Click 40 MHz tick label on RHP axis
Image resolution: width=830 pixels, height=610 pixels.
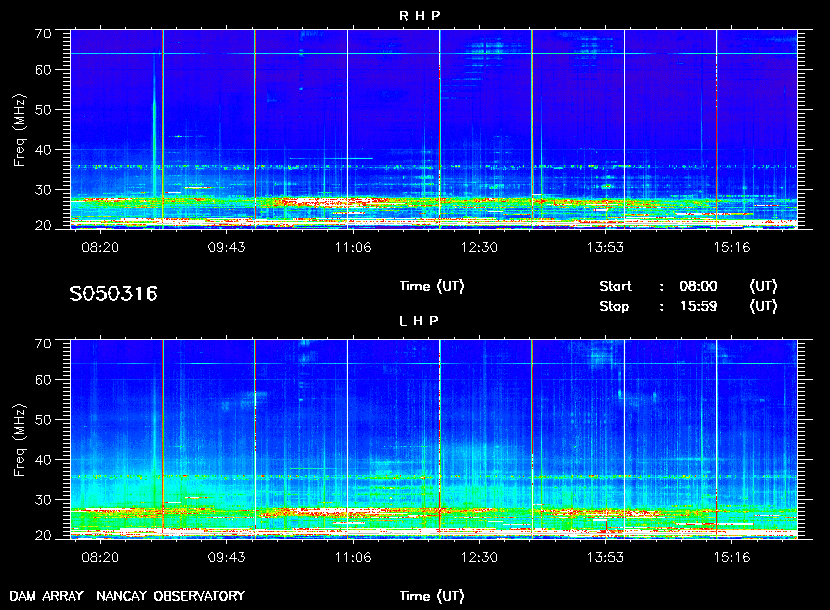coord(43,150)
